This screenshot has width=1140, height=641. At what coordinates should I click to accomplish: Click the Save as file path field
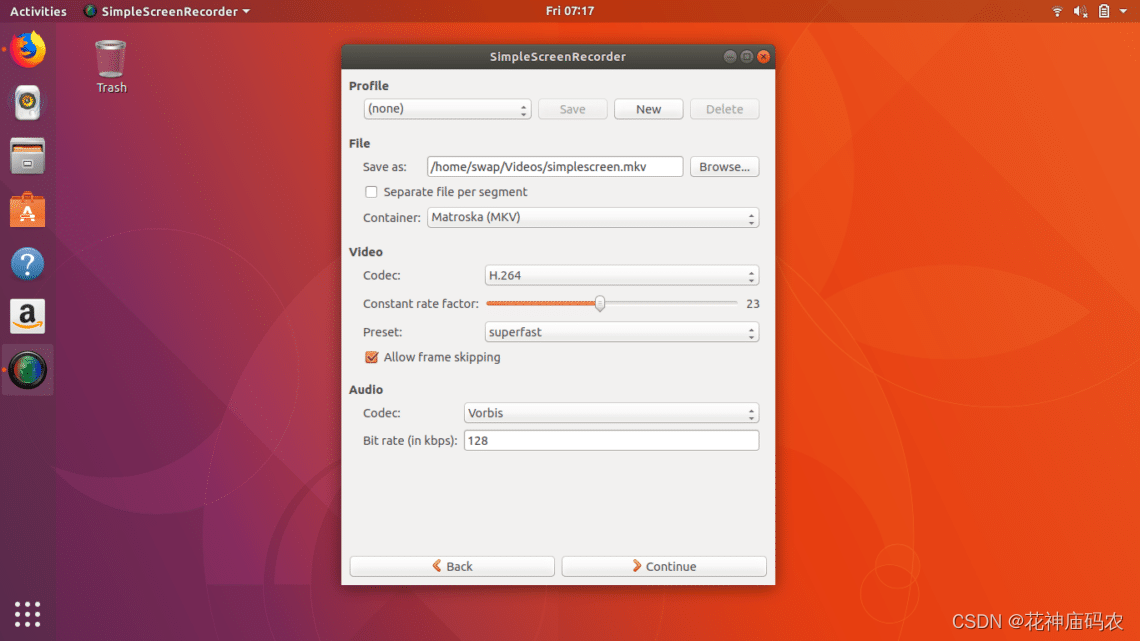[555, 166]
